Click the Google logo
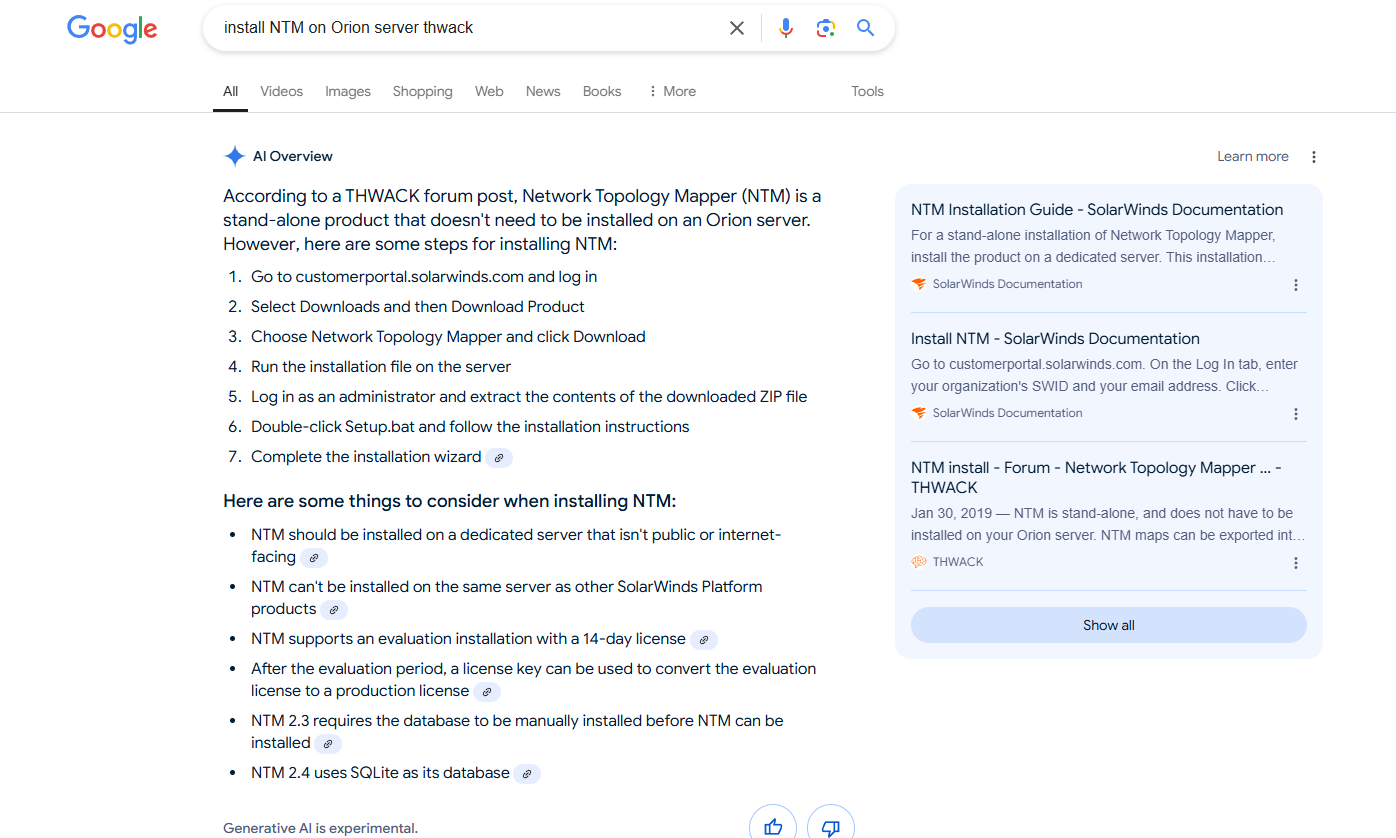Screen dimensions: 1396x838 112,29
